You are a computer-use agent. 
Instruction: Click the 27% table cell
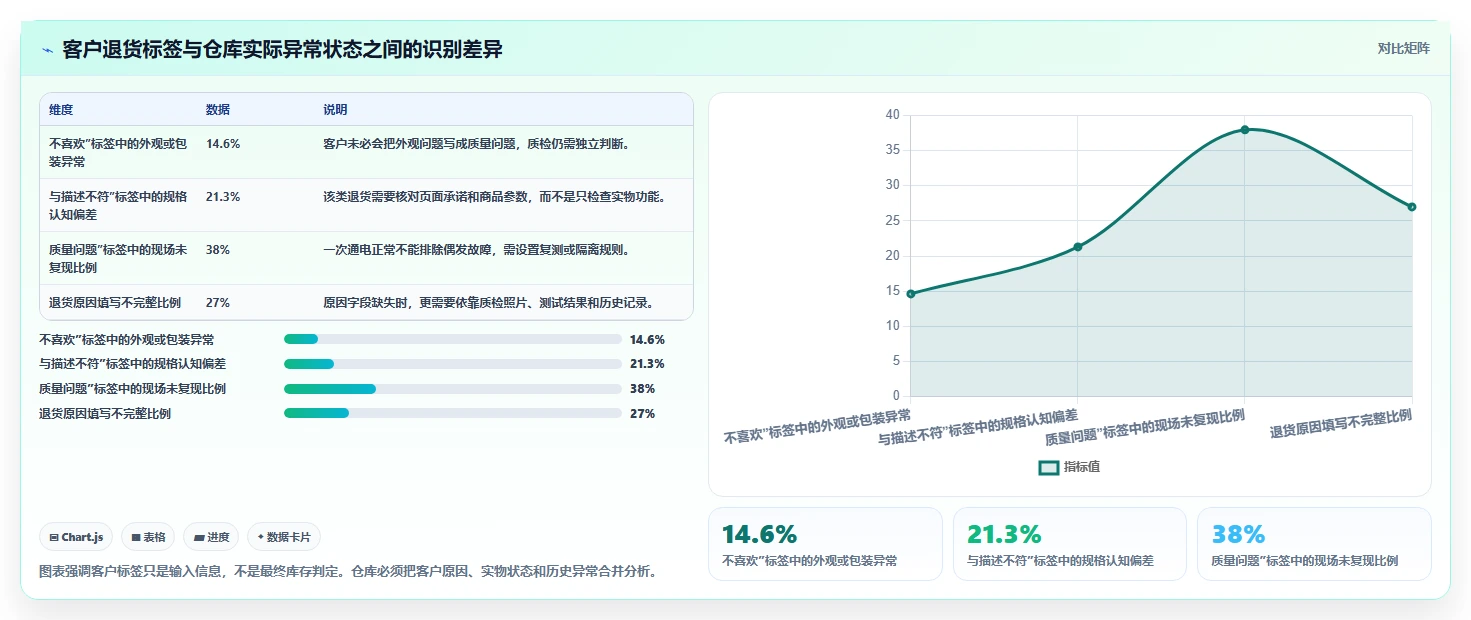click(218, 302)
